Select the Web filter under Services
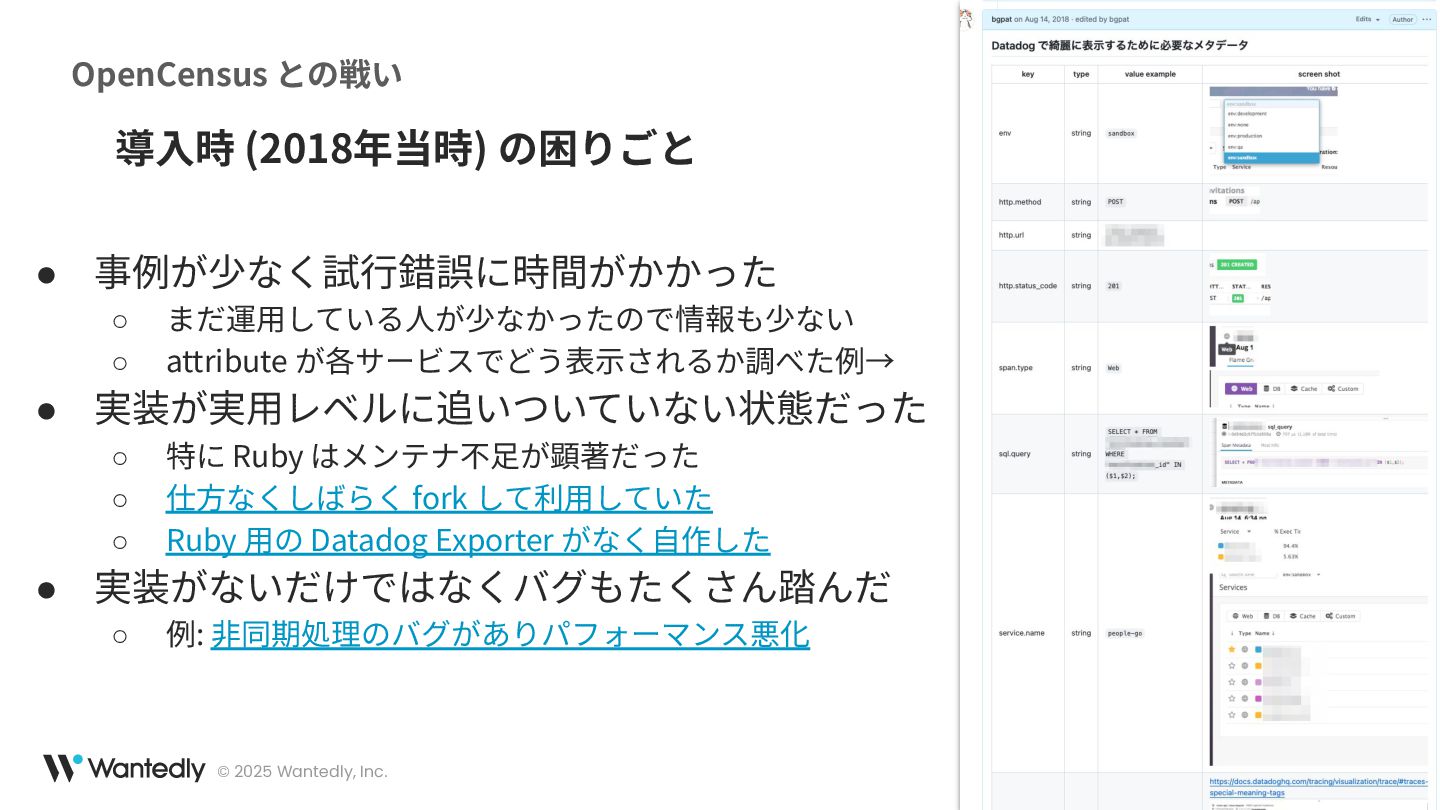This screenshot has height=810, width=1440. point(1242,616)
